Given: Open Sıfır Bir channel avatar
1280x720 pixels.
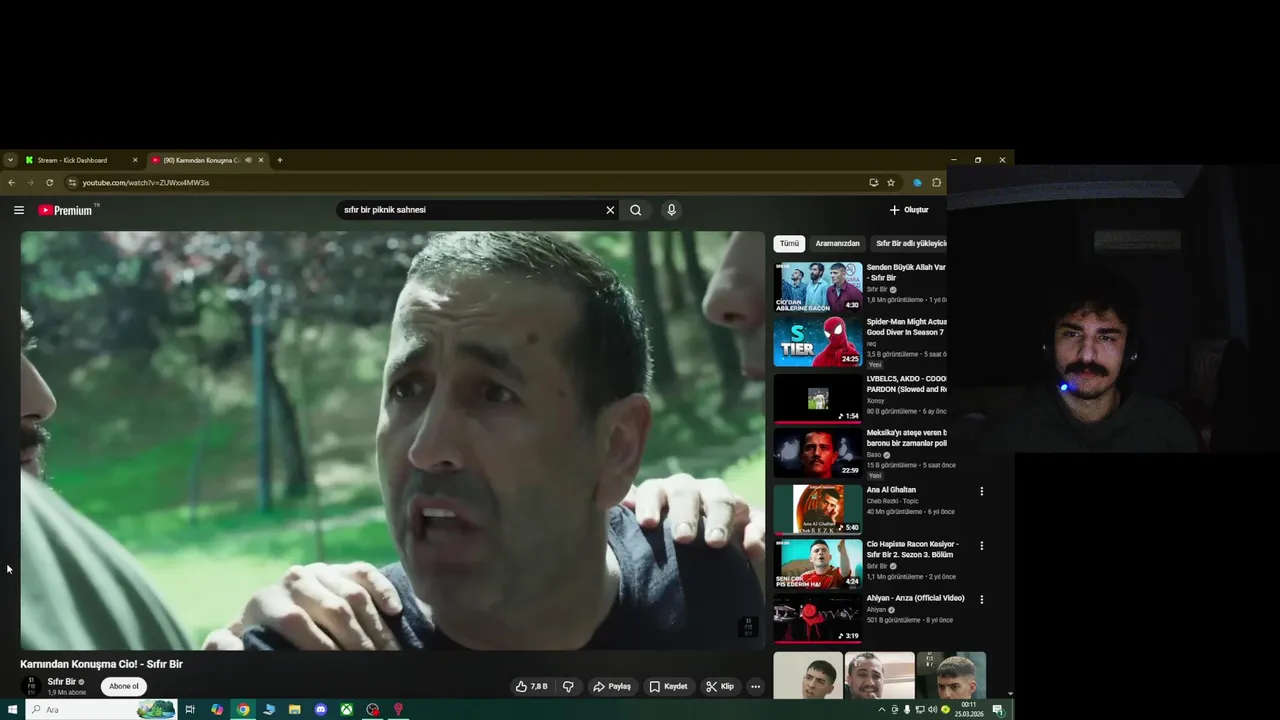Looking at the screenshot, I should pos(31,686).
